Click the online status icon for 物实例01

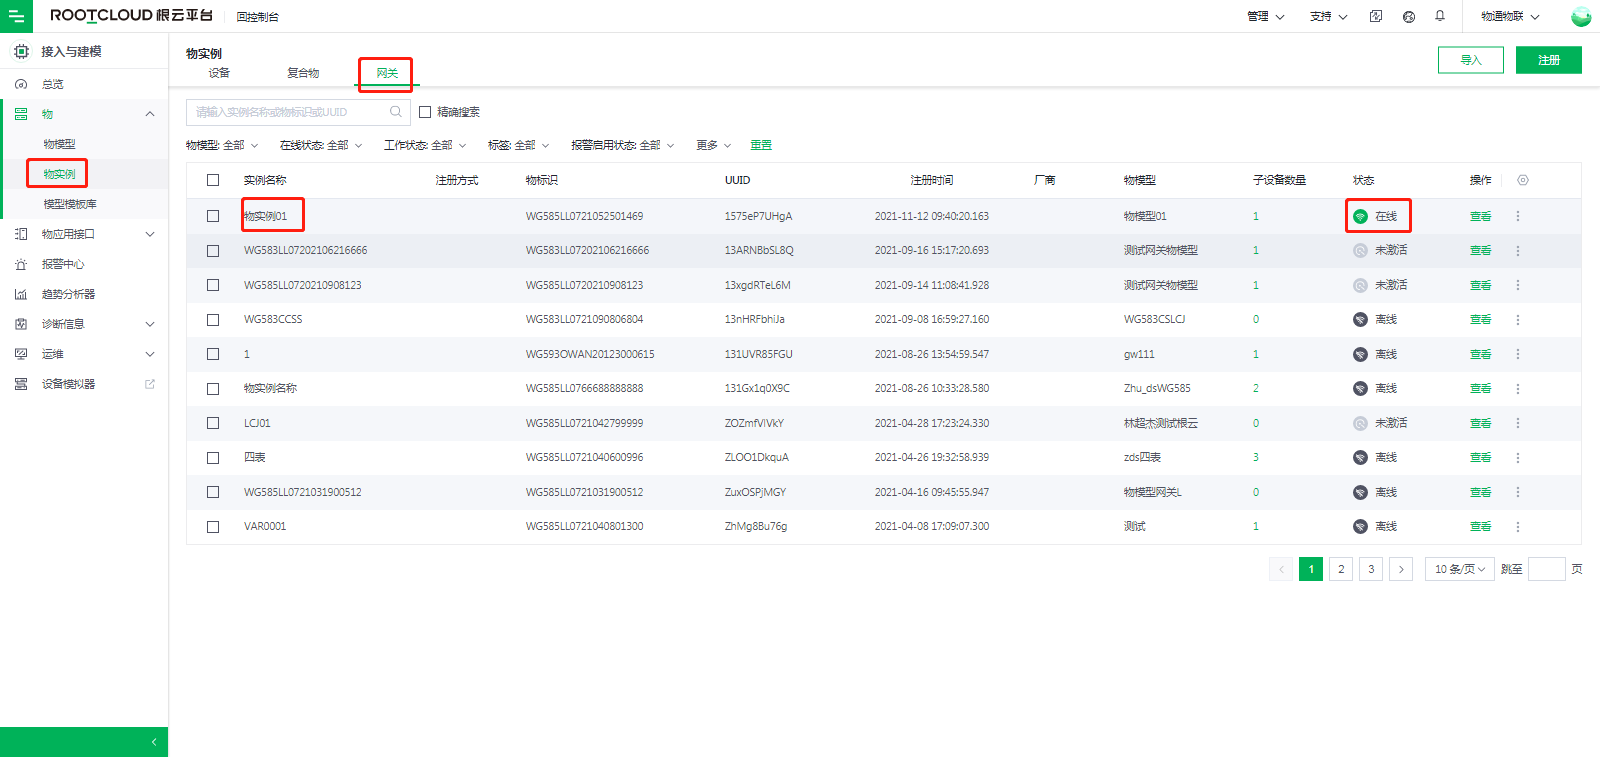(x=1360, y=216)
